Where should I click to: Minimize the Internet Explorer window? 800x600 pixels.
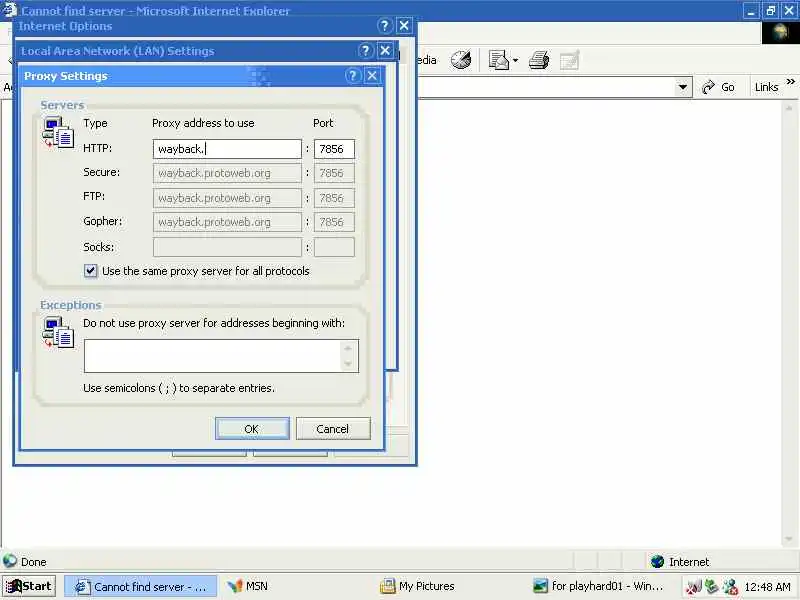pyautogui.click(x=751, y=10)
